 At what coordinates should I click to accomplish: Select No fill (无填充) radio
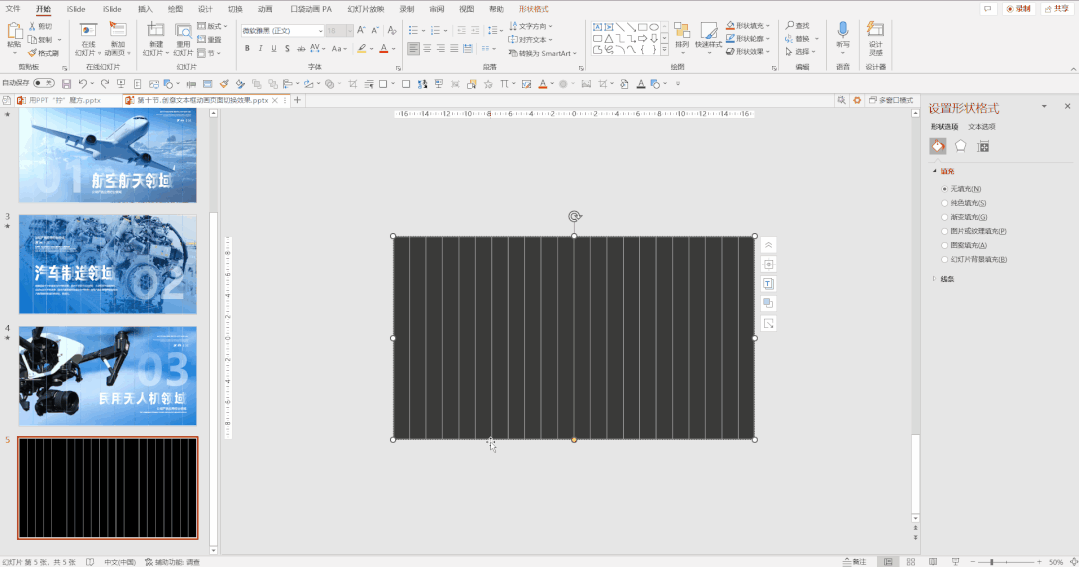945,189
